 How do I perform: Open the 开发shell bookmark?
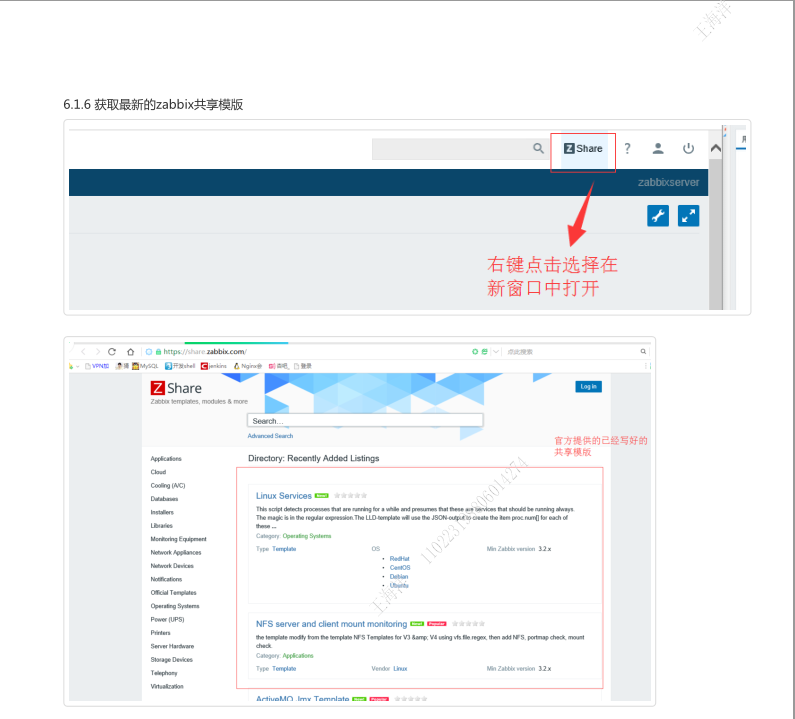180,366
